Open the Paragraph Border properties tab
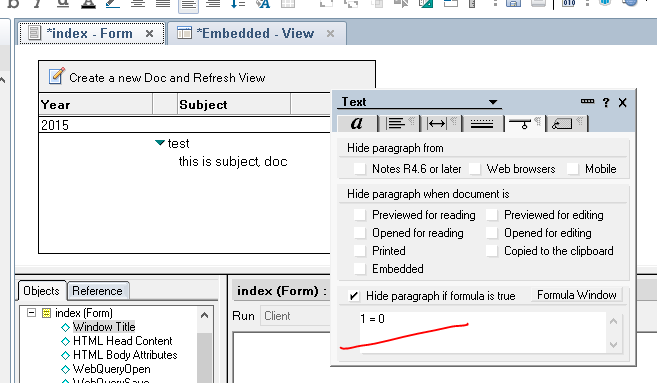The width and height of the screenshot is (657, 383). [x=482, y=123]
